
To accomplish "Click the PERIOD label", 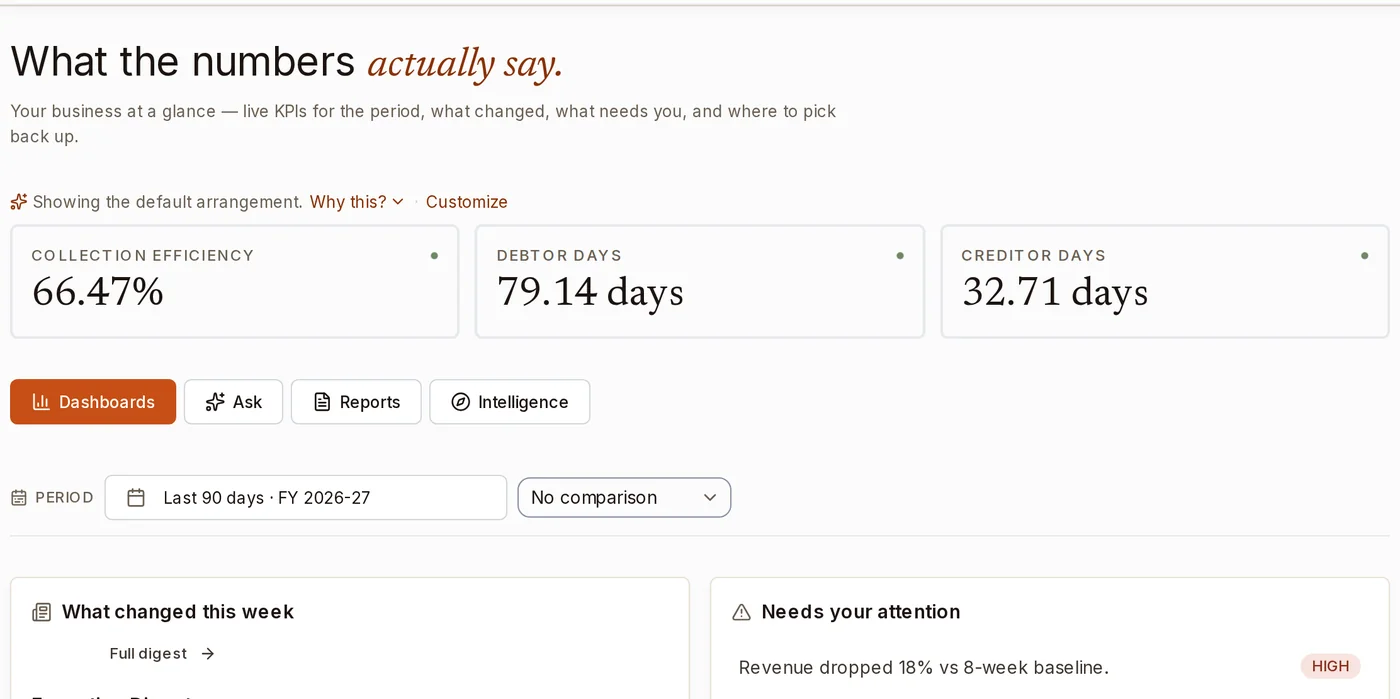I will coord(64,497).
